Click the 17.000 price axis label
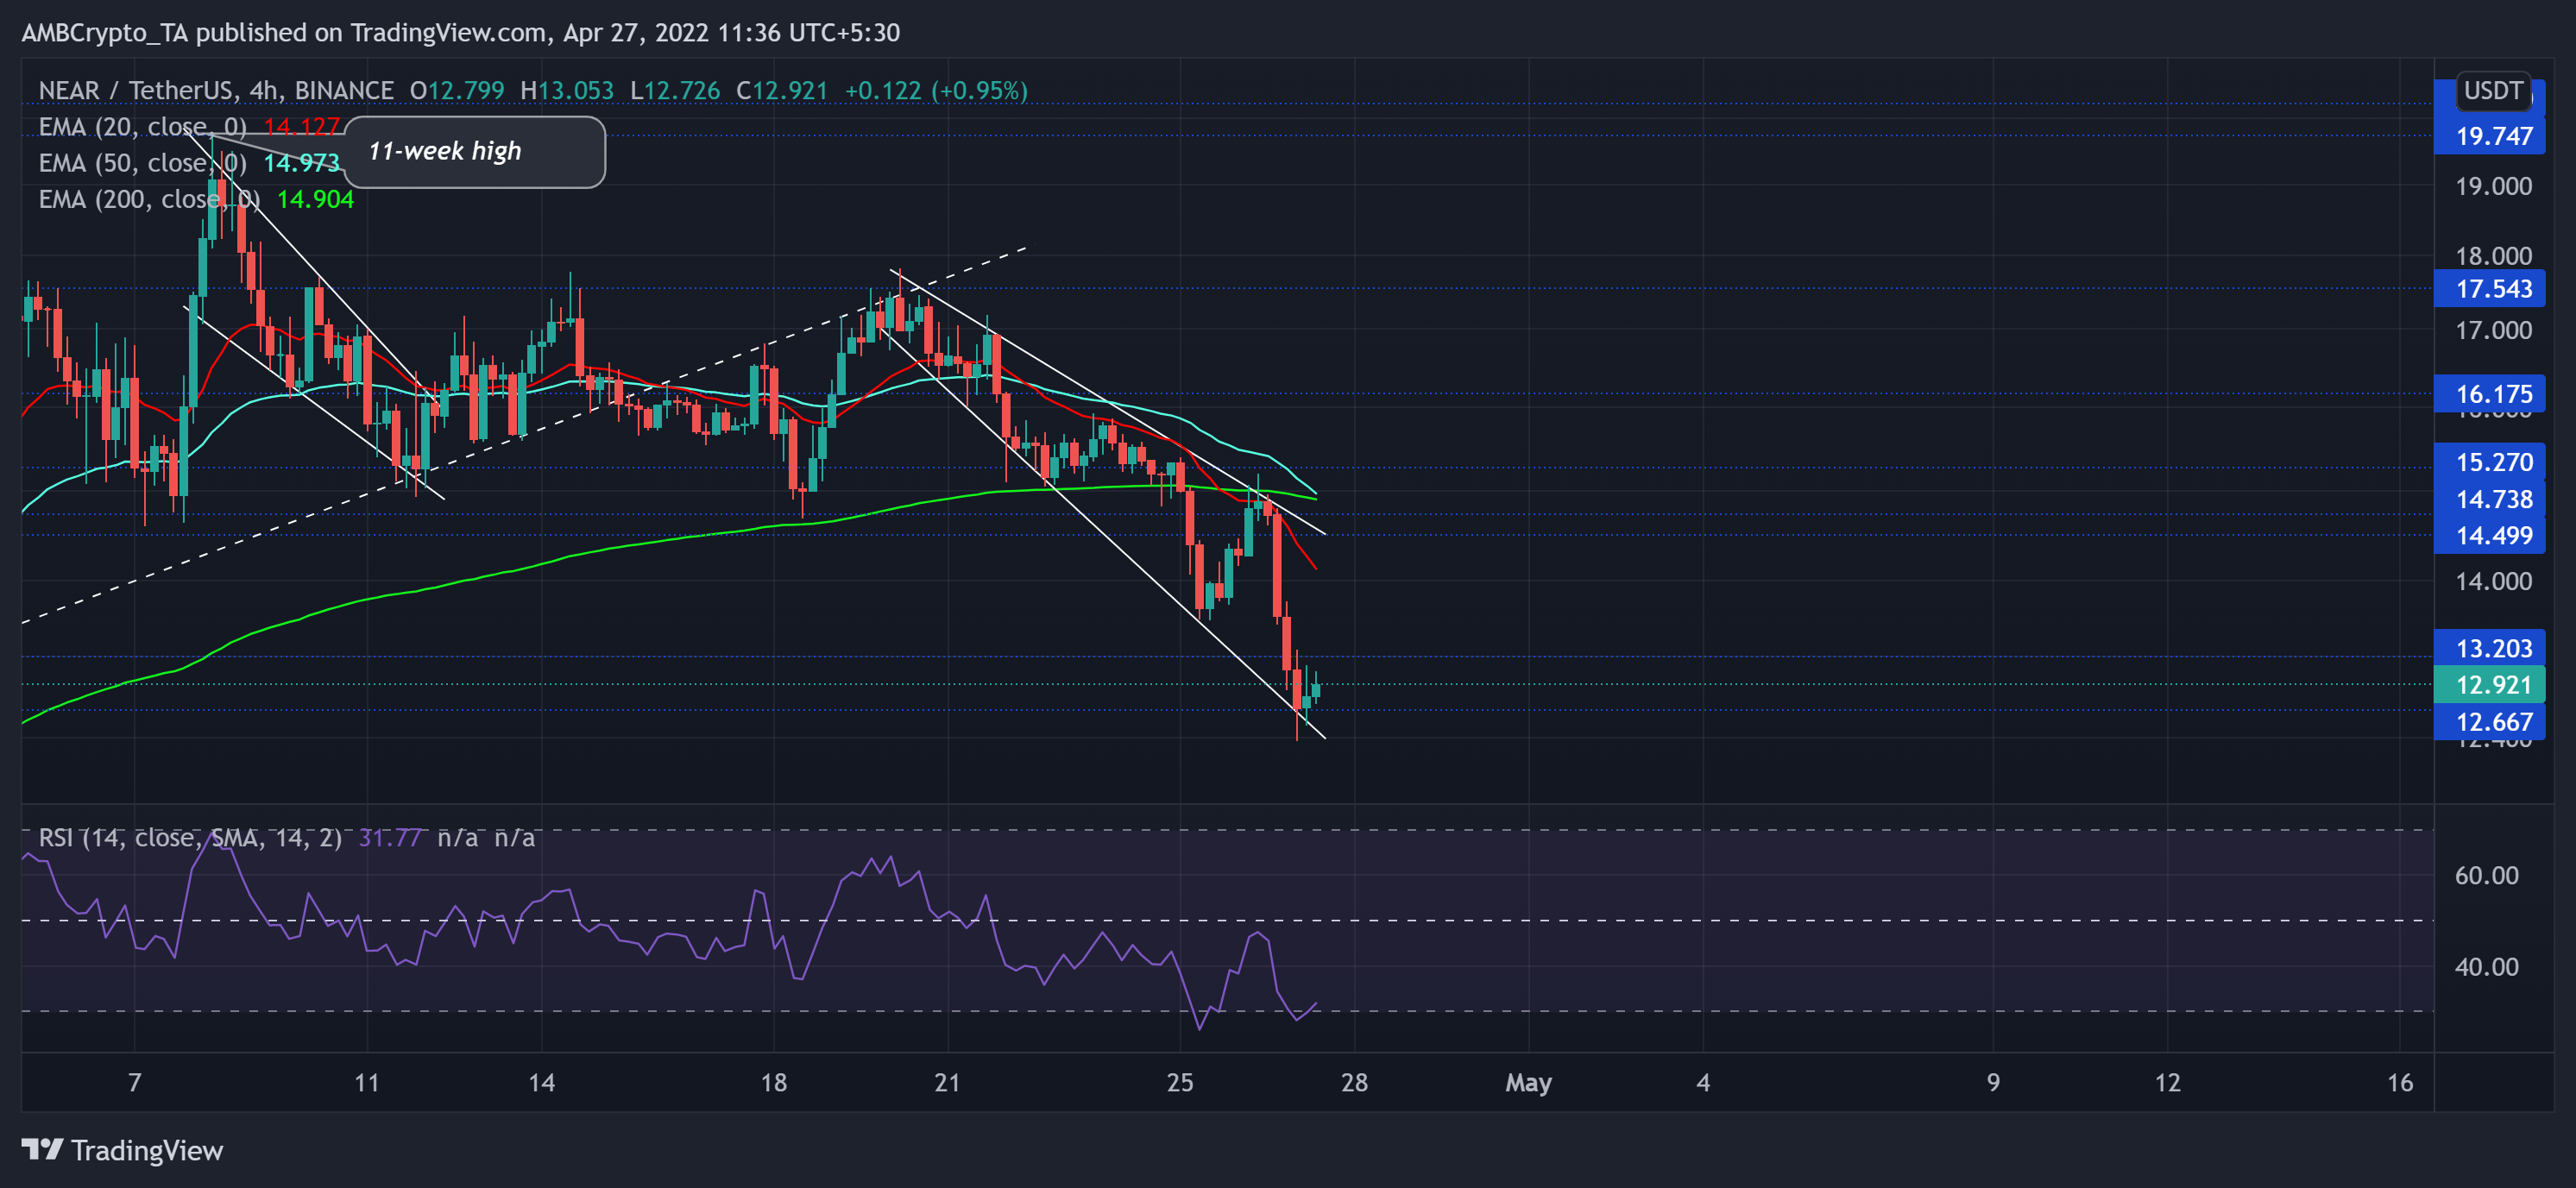2576x1188 pixels. 2493,331
